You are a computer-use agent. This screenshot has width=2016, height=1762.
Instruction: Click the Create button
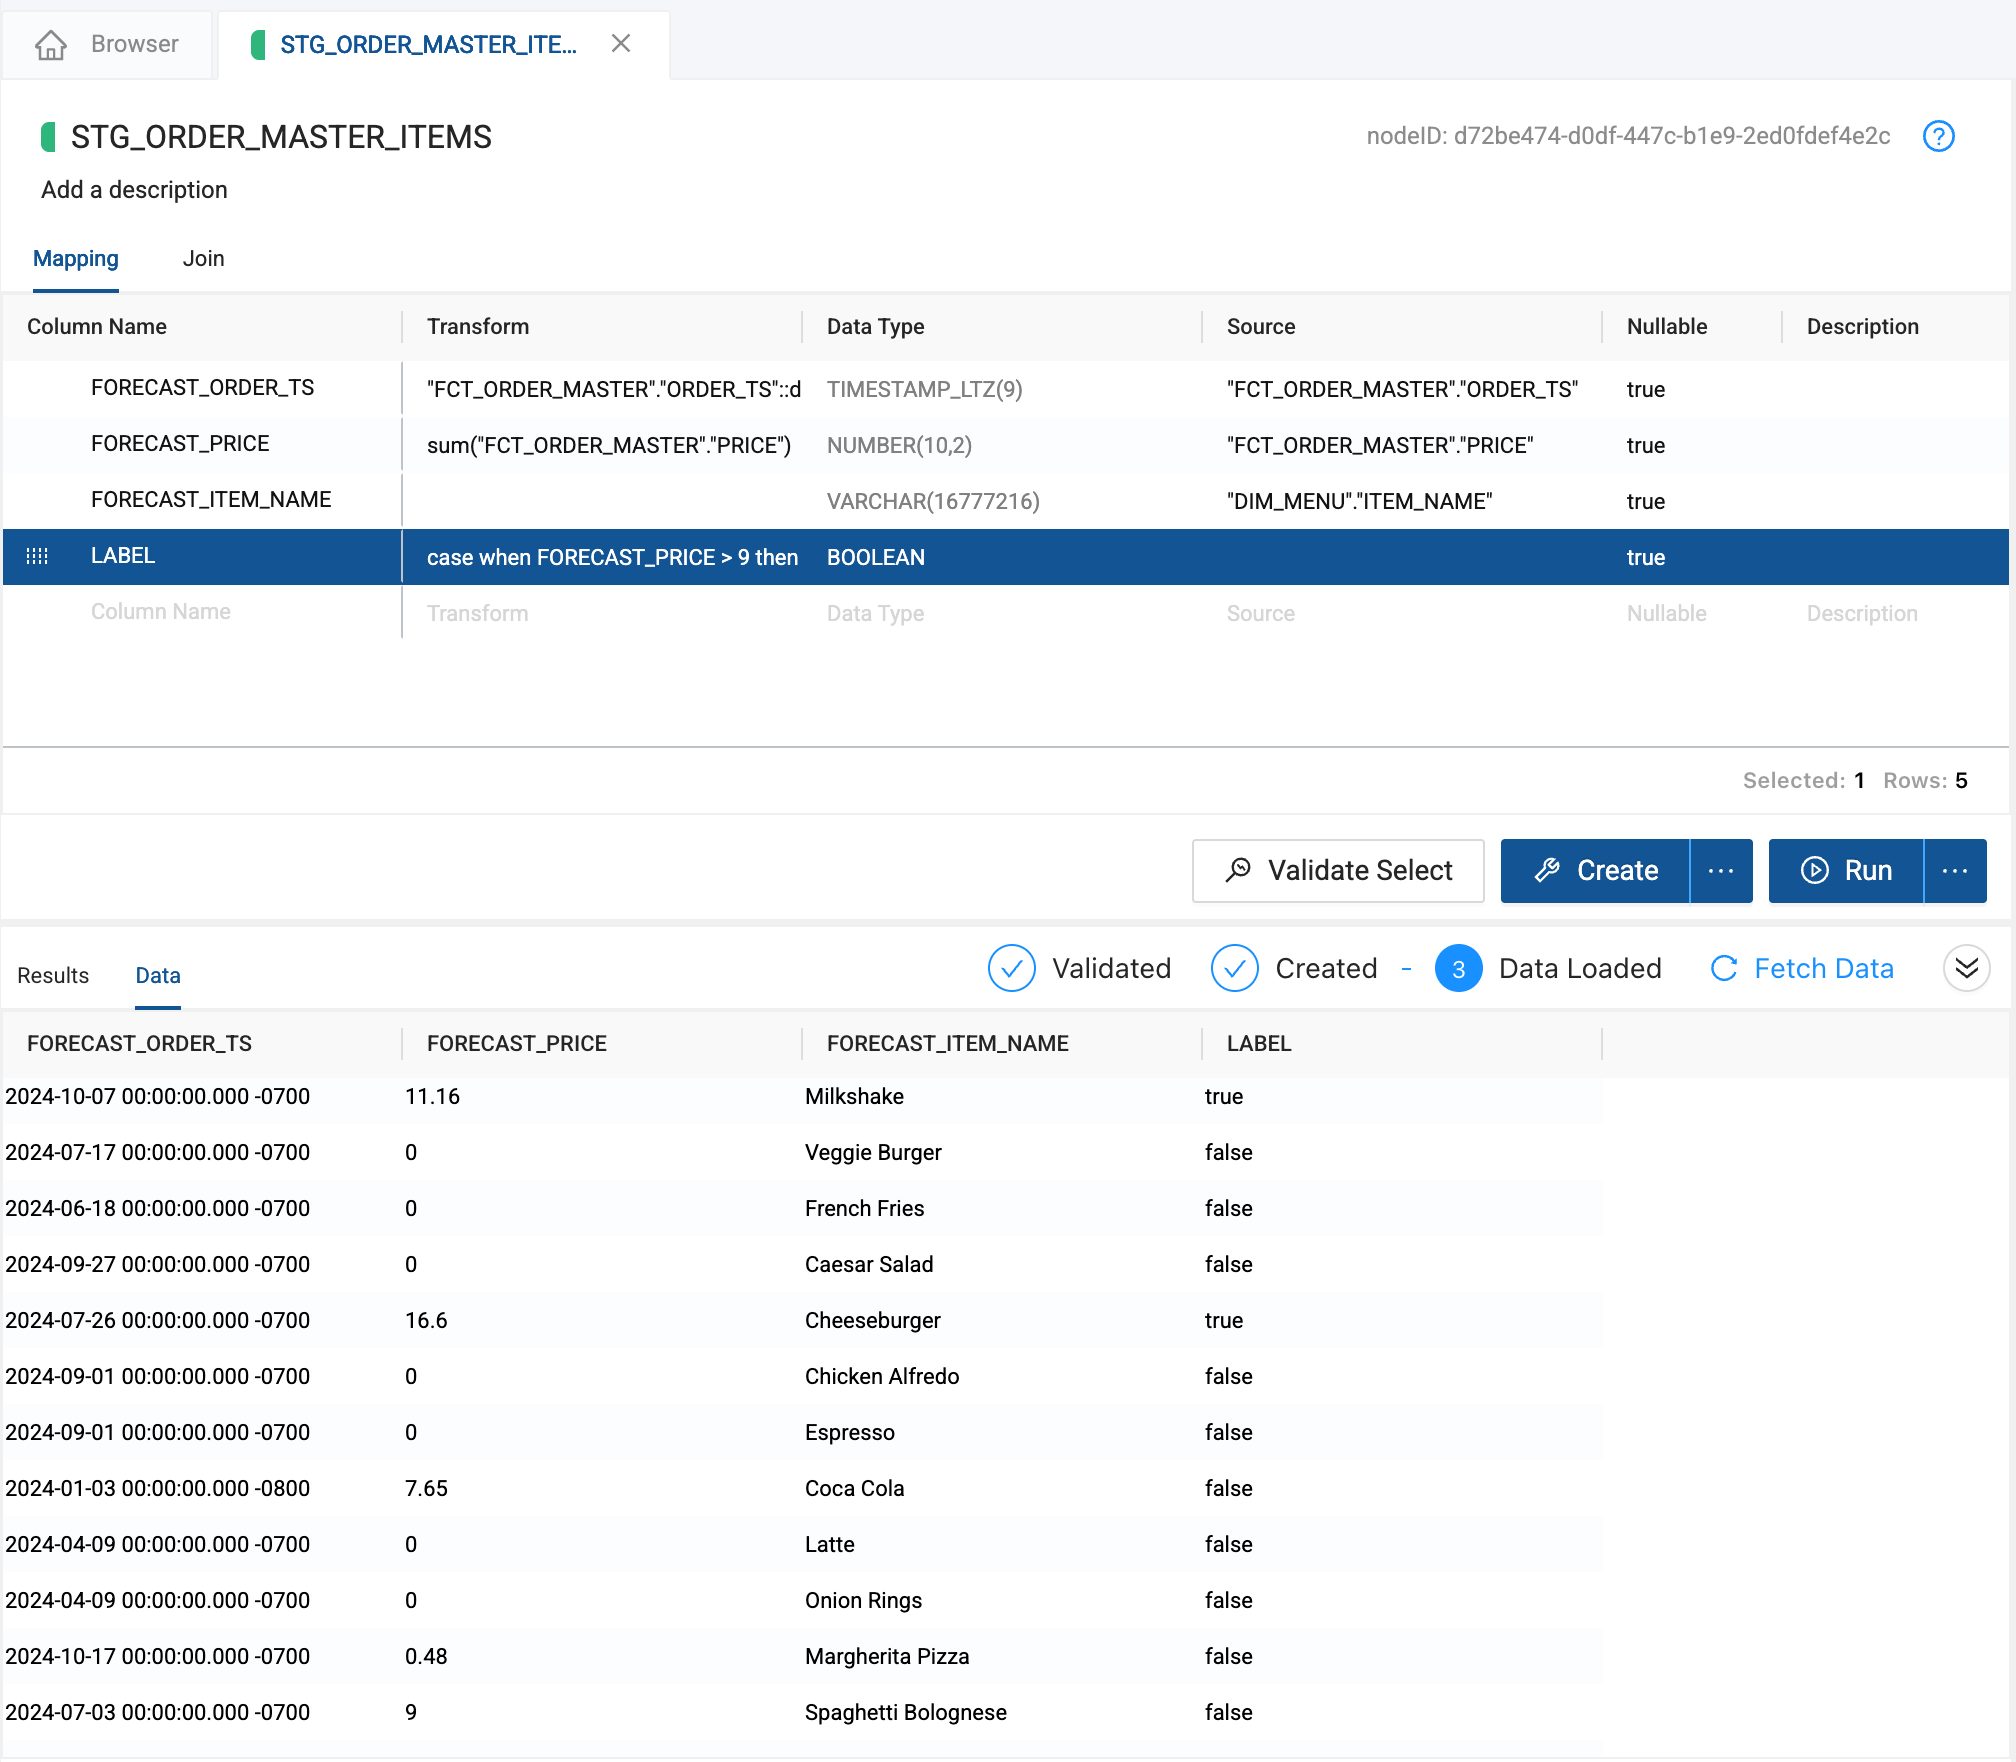[x=1595, y=871]
